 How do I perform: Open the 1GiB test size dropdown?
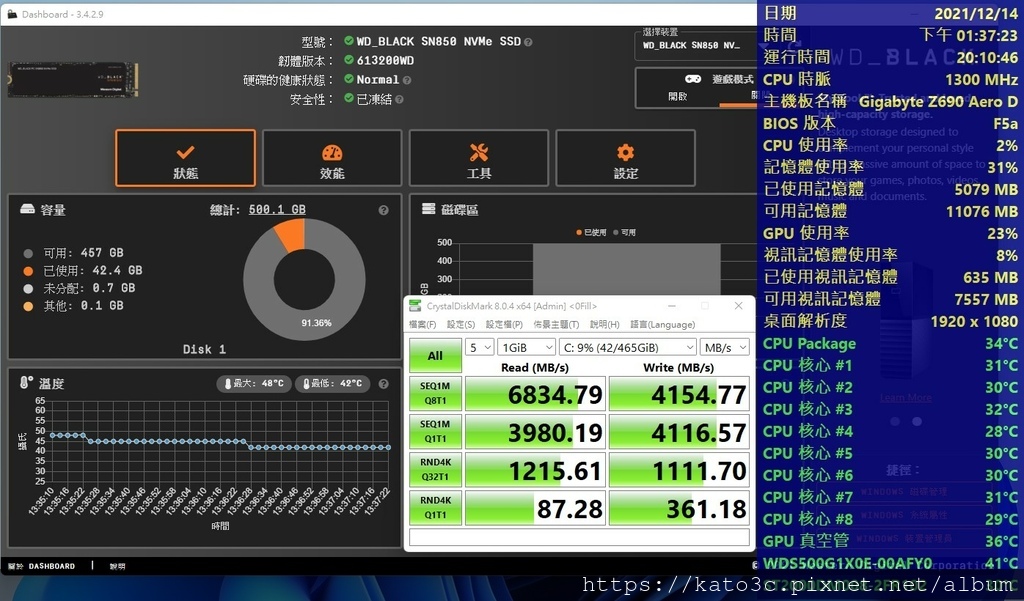pos(526,348)
